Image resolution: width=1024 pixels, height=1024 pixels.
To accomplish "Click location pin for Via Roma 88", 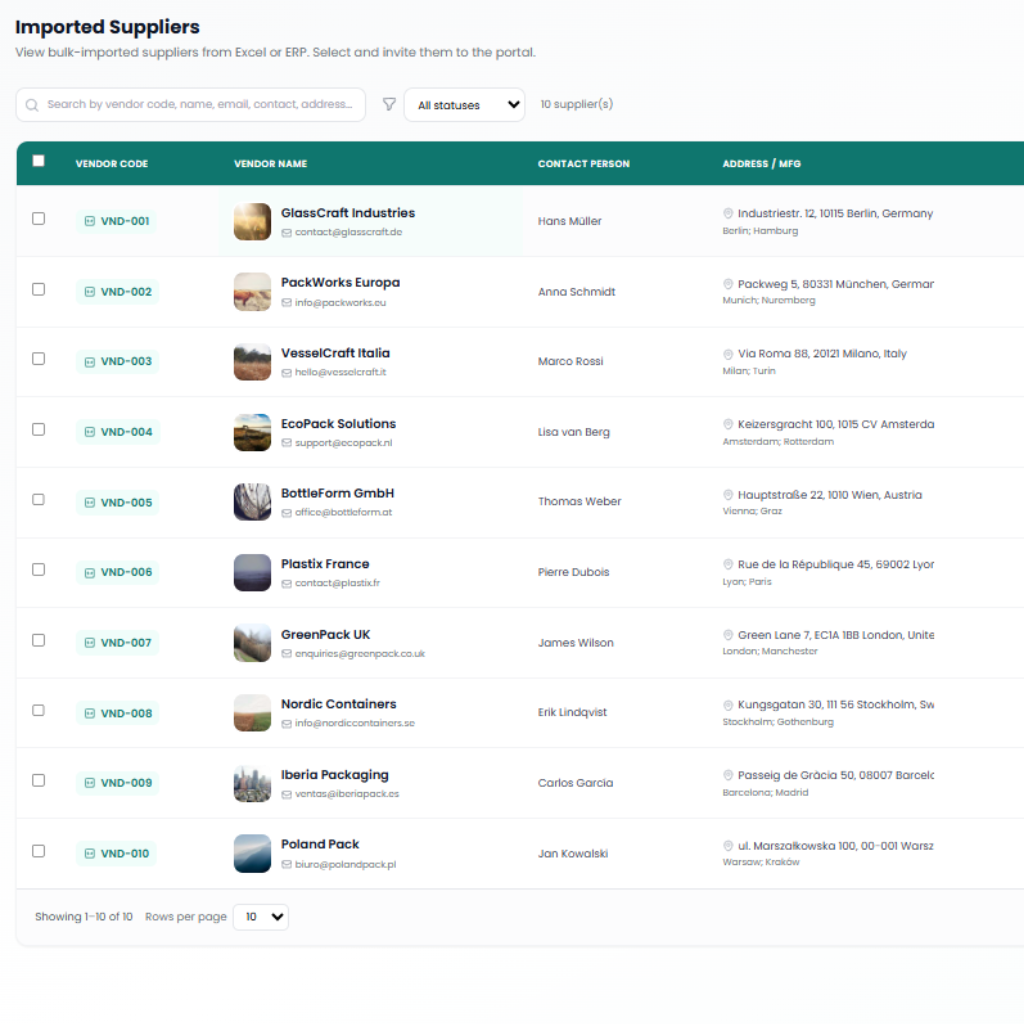I will point(728,354).
